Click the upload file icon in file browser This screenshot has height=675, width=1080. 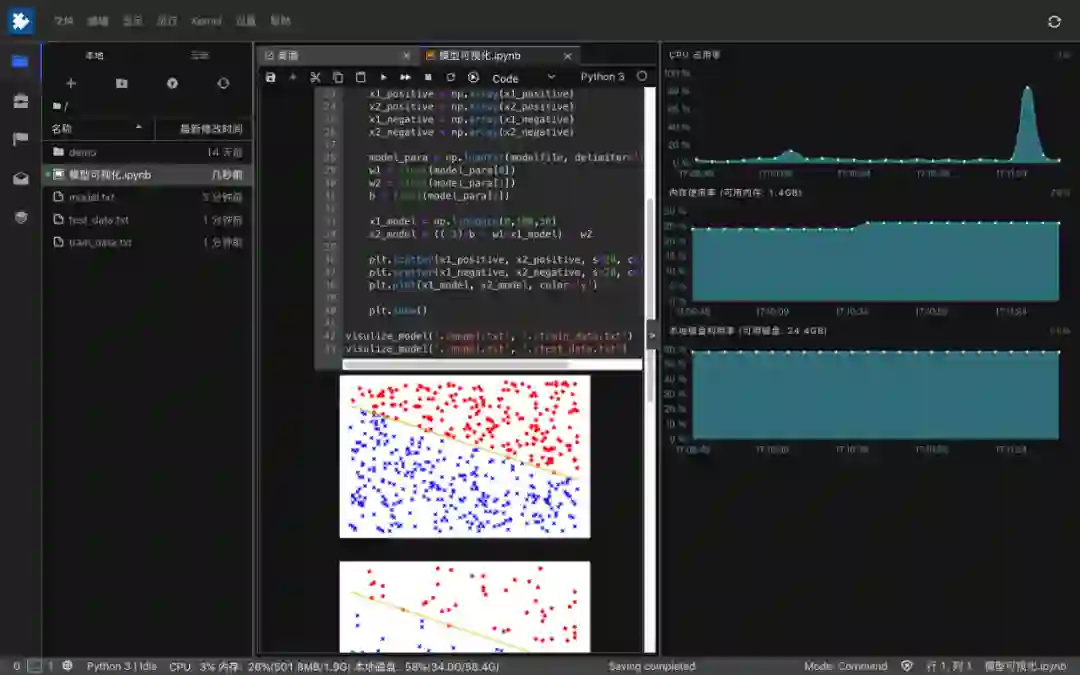(x=172, y=83)
